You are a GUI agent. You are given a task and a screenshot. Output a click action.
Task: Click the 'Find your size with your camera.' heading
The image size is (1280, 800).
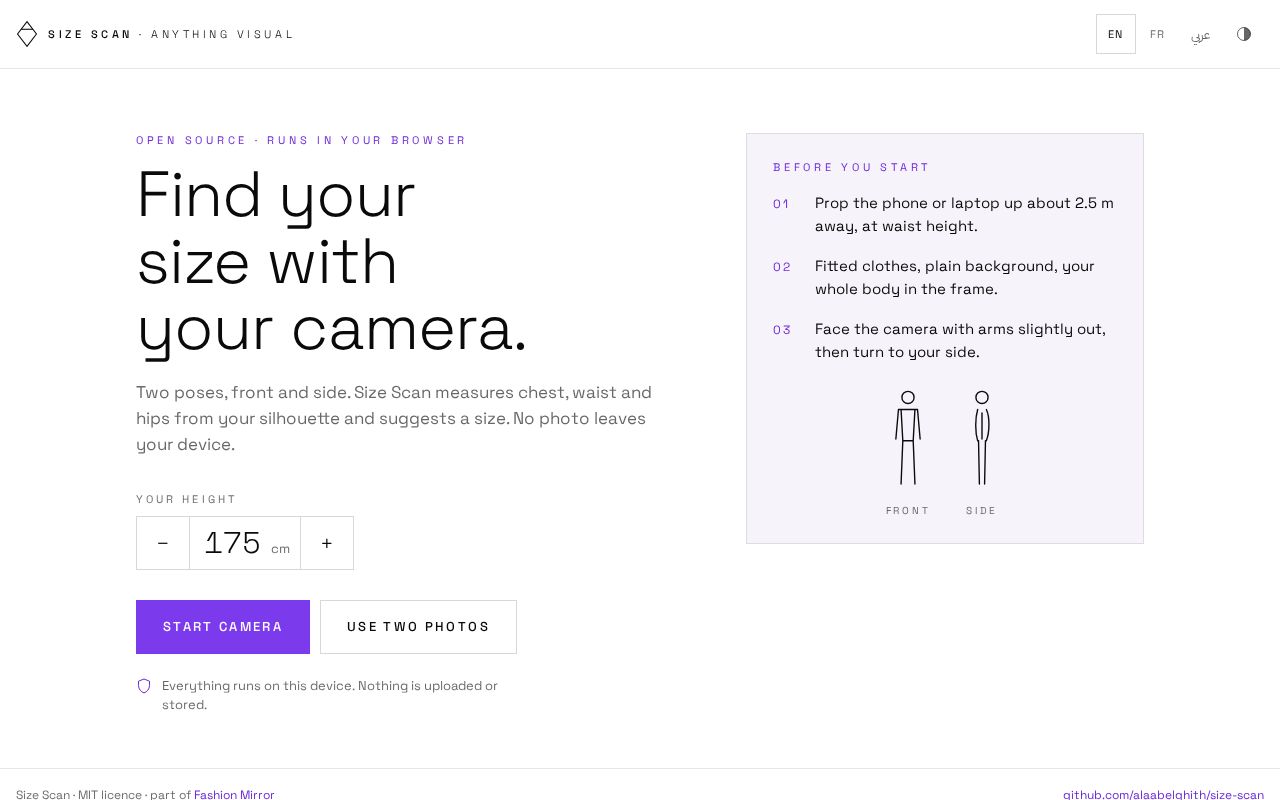tap(331, 260)
